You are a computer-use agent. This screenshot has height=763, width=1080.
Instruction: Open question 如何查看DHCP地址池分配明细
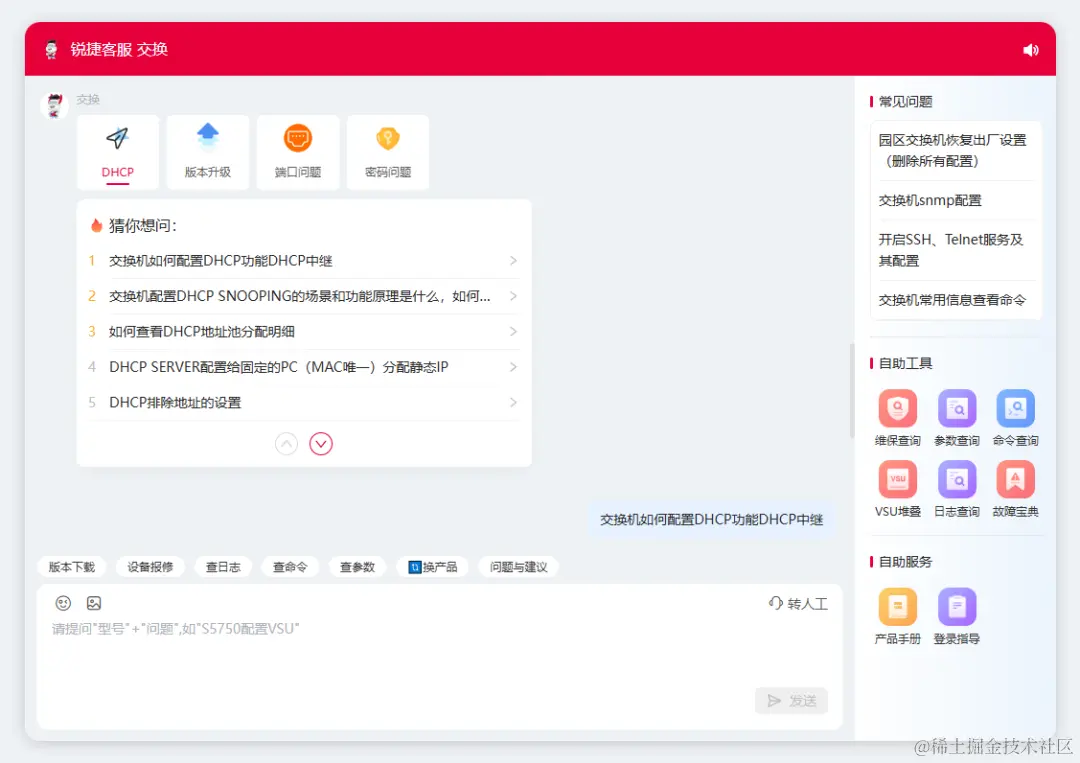coord(303,332)
